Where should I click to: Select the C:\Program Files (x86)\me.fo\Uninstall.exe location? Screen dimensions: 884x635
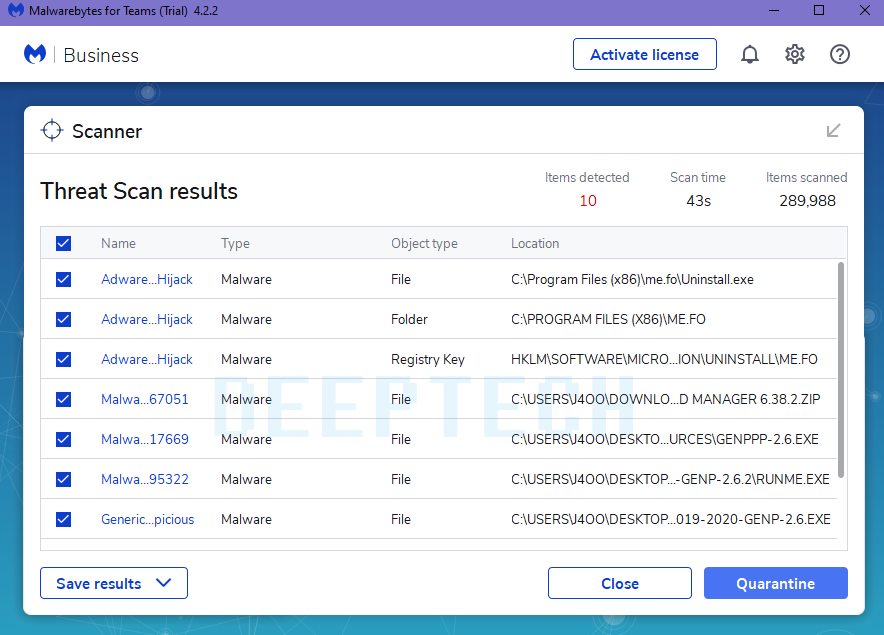point(632,279)
